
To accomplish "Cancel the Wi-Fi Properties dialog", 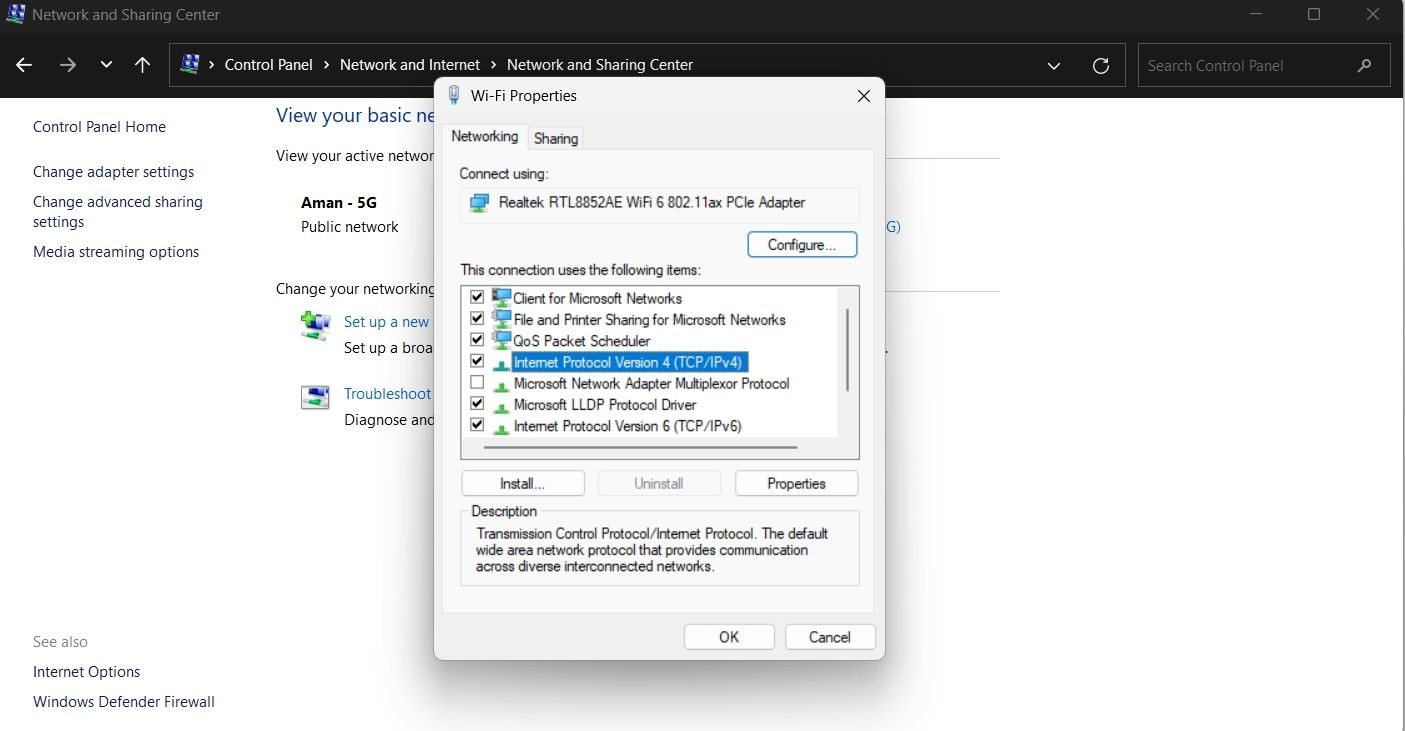I will click(x=830, y=637).
